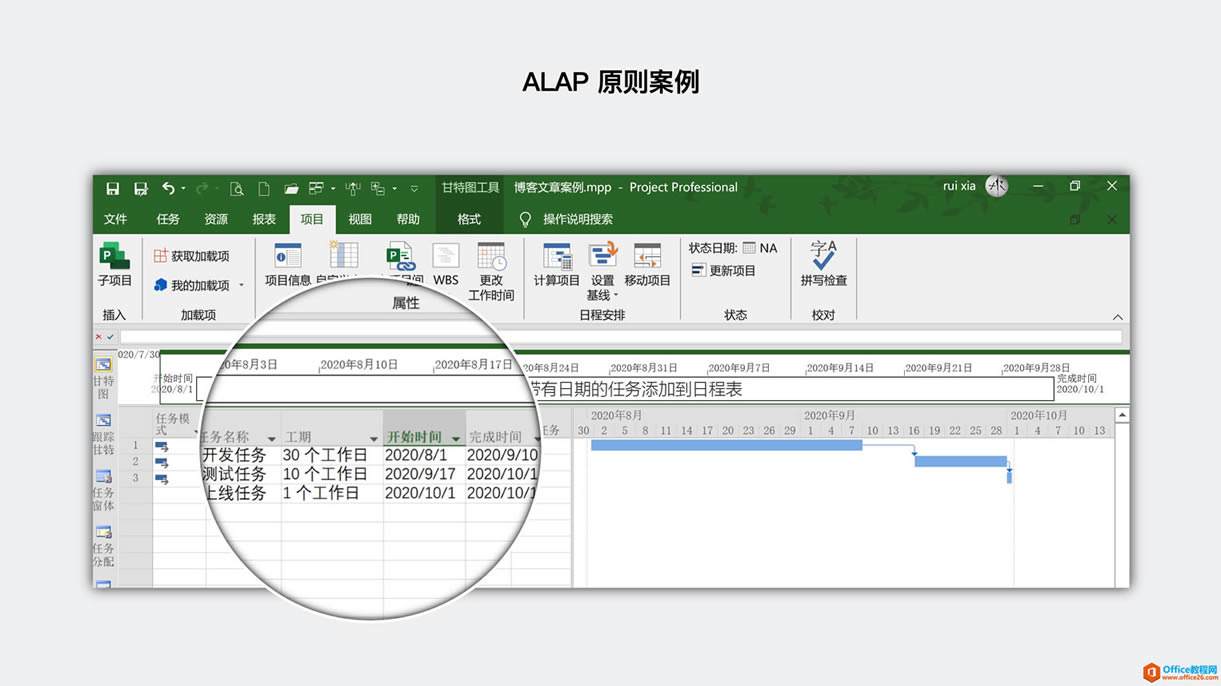Open the 开始时间 column filter dropdown
Viewport: 1221px width, 686px height.
pyautogui.click(x=458, y=437)
